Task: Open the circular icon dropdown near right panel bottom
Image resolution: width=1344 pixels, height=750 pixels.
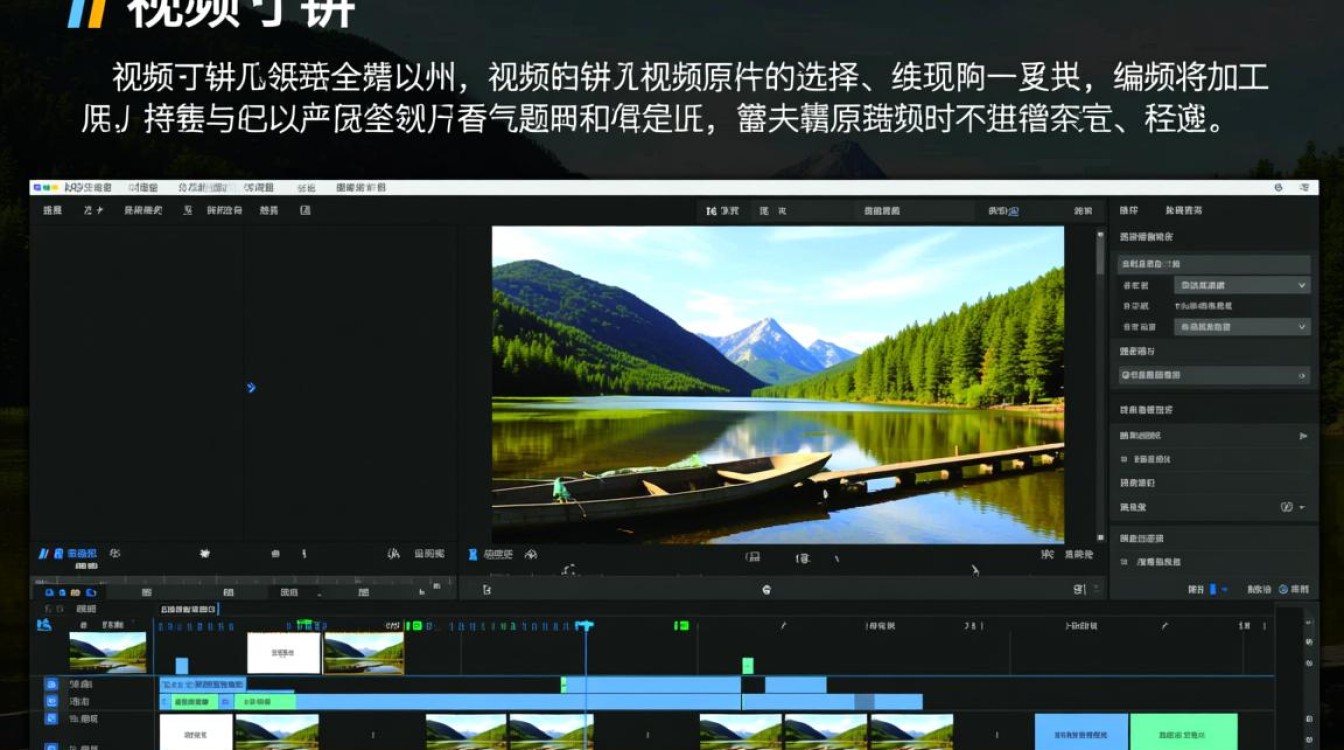Action: 1293,508
